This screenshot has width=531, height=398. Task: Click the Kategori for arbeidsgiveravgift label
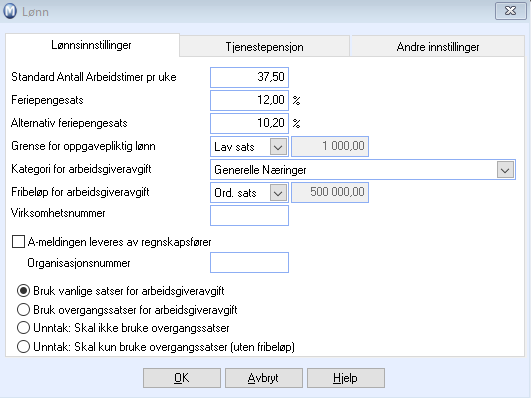click(x=81, y=169)
